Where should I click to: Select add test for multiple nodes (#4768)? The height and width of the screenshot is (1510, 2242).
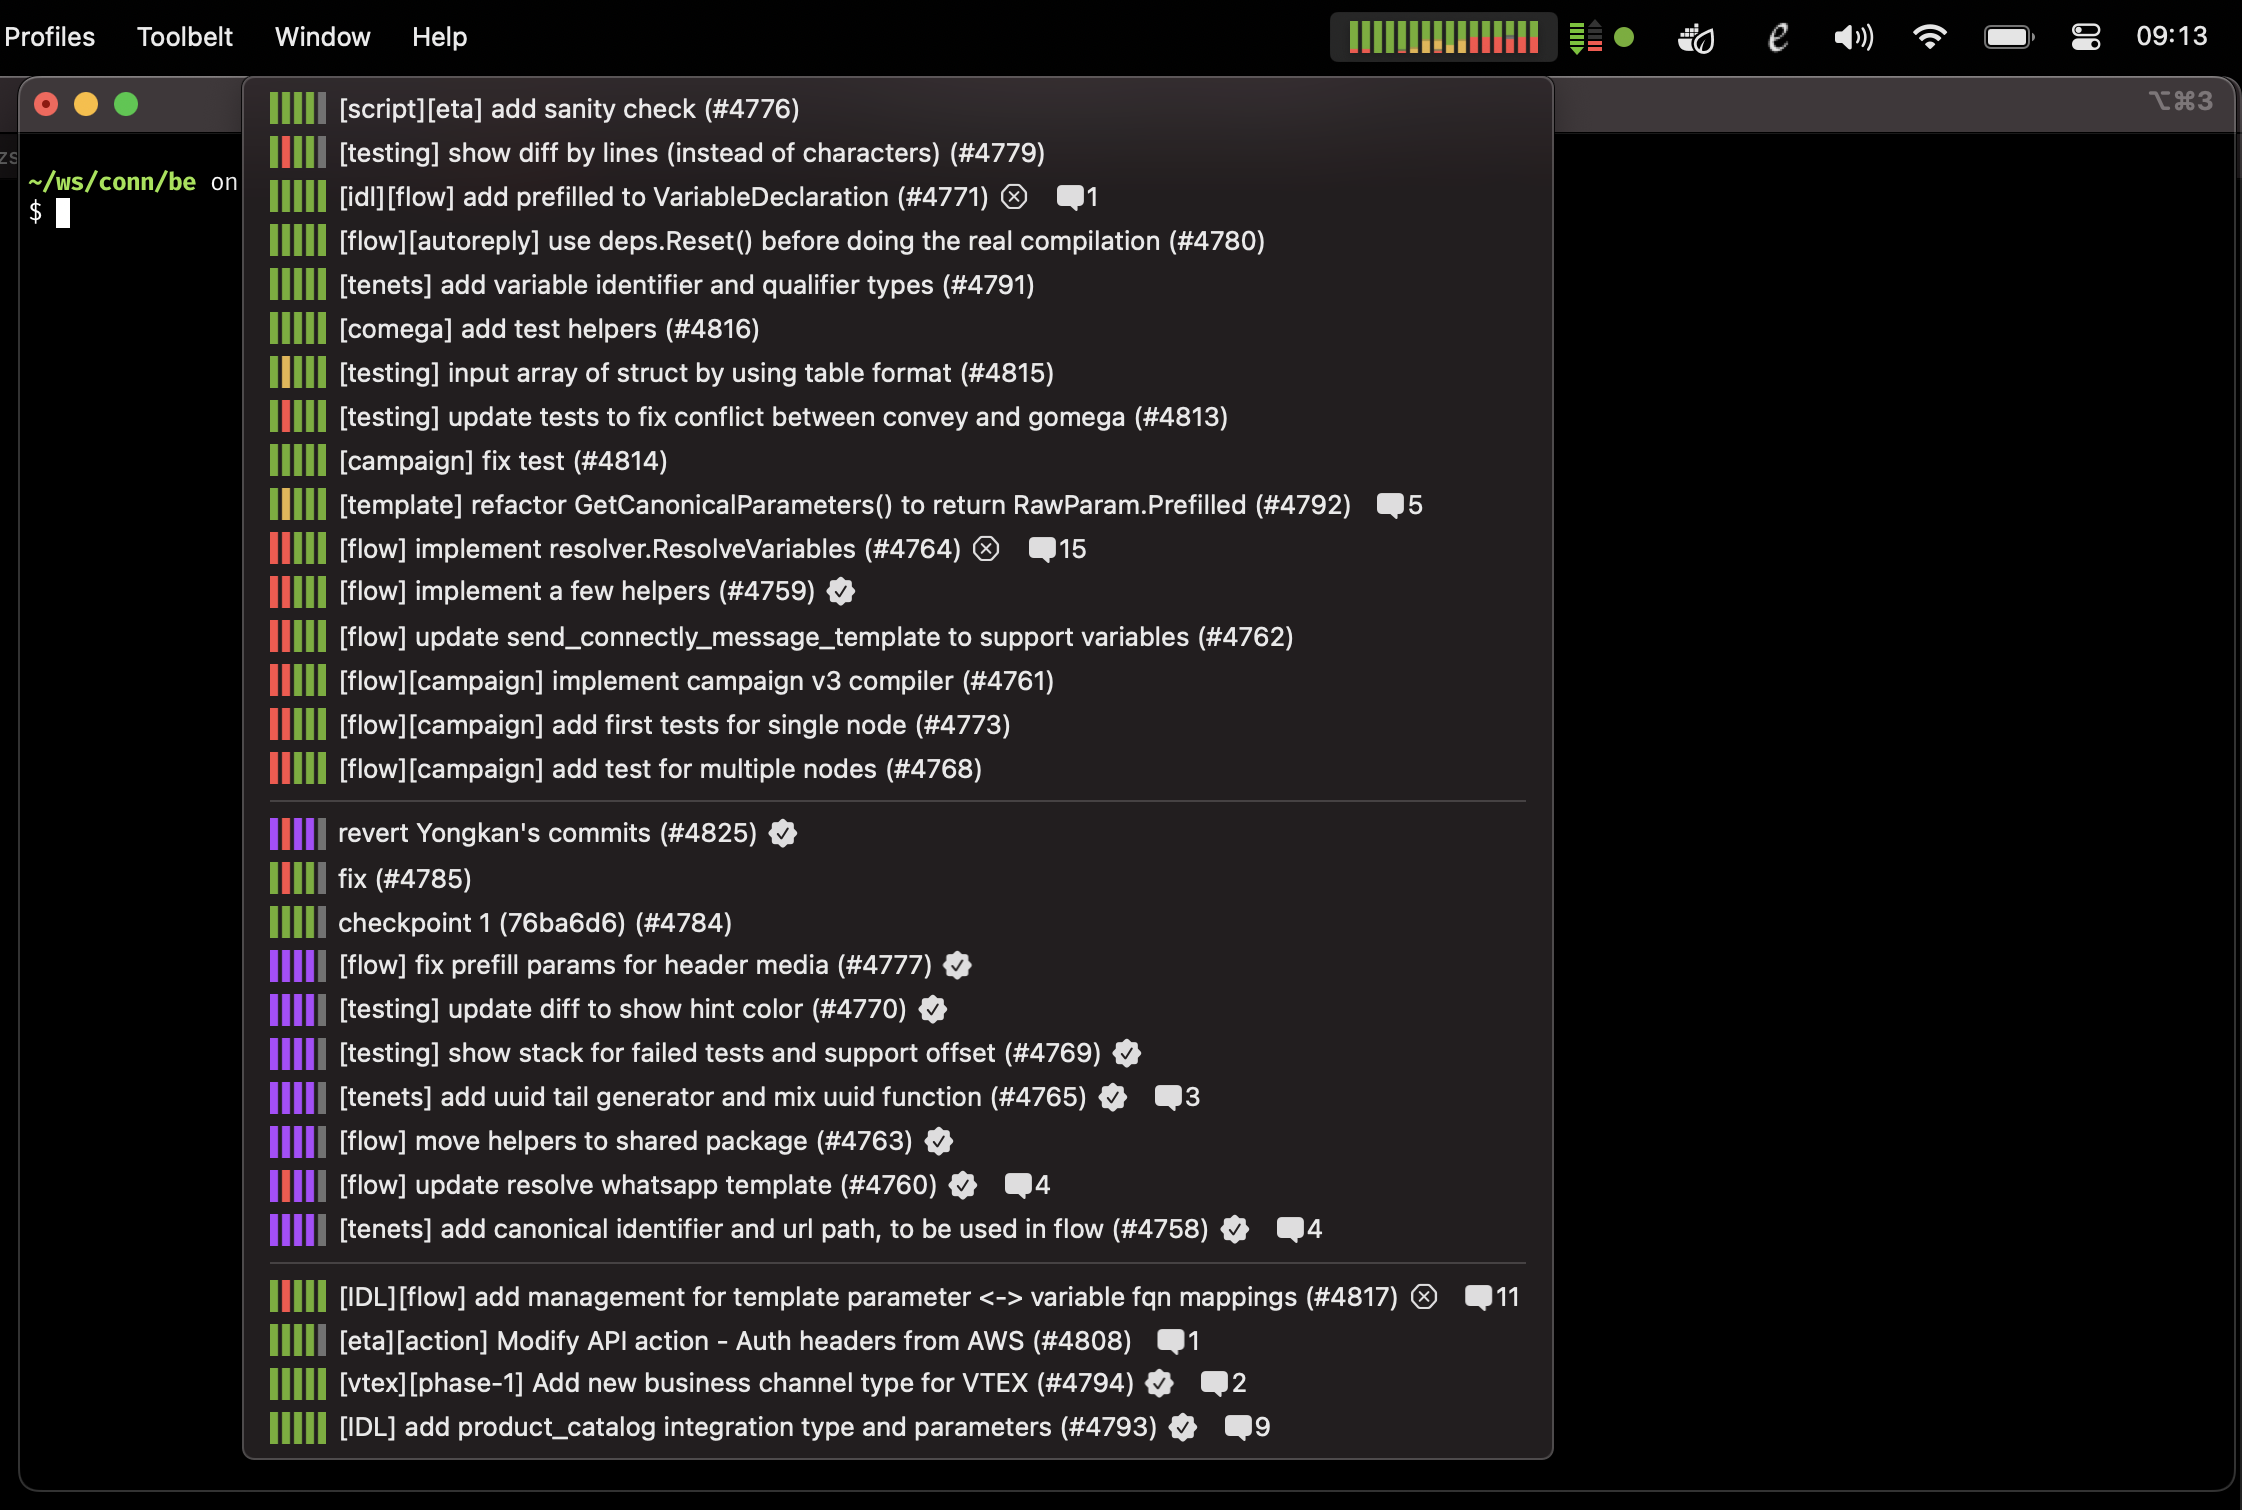pos(897,768)
